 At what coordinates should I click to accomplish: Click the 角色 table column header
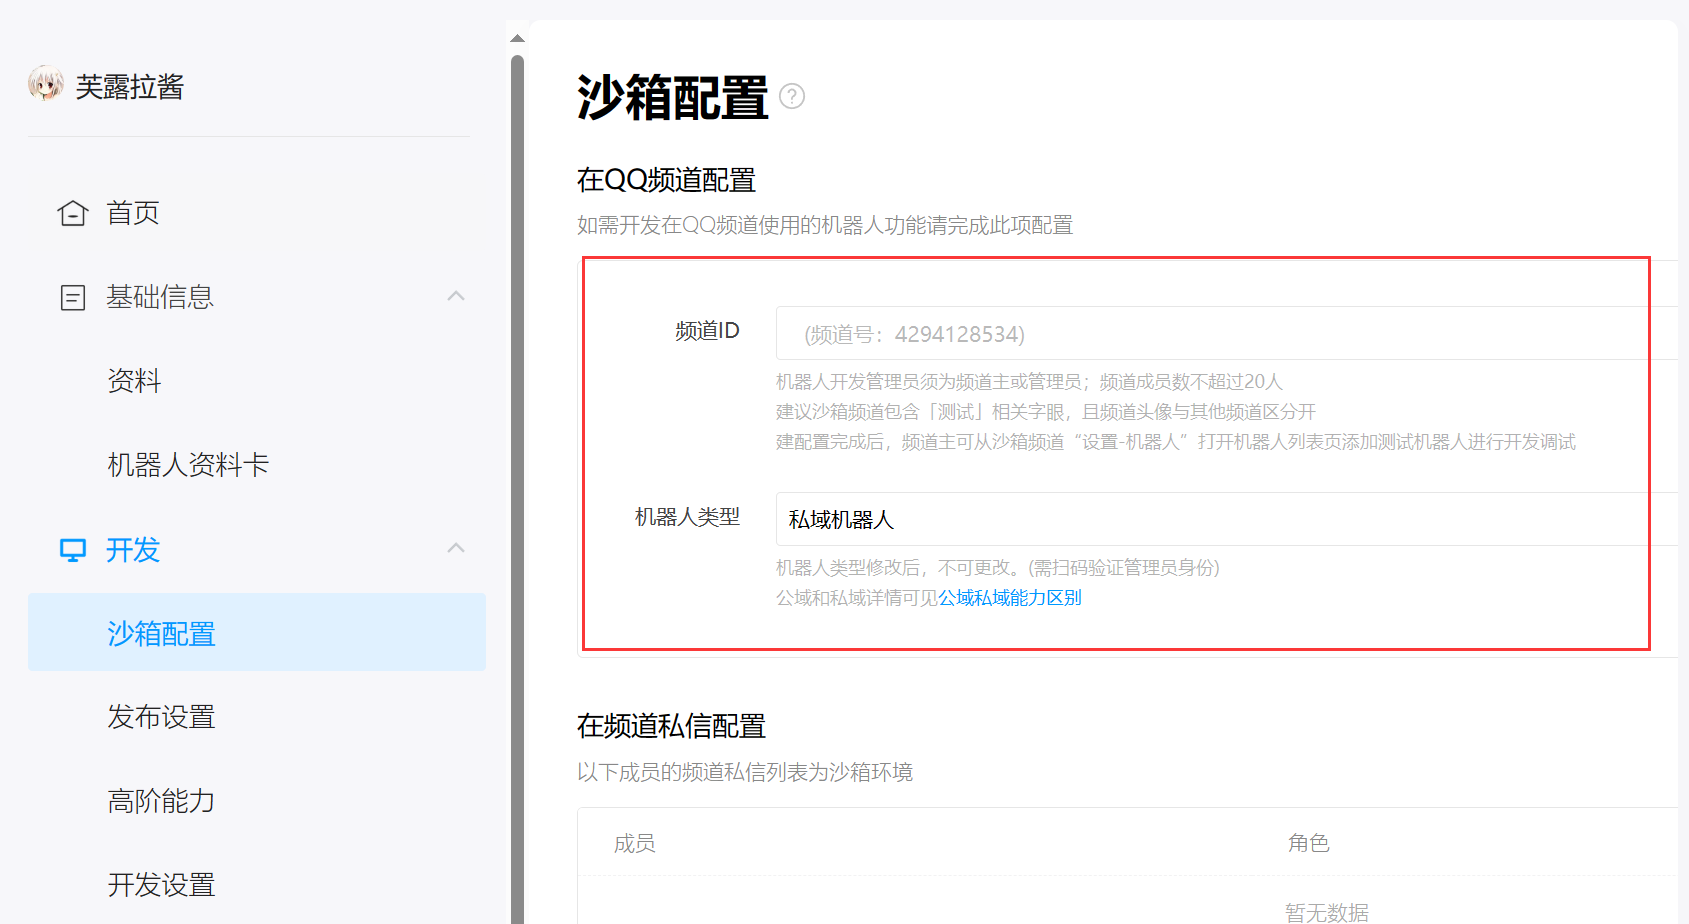point(1308,843)
